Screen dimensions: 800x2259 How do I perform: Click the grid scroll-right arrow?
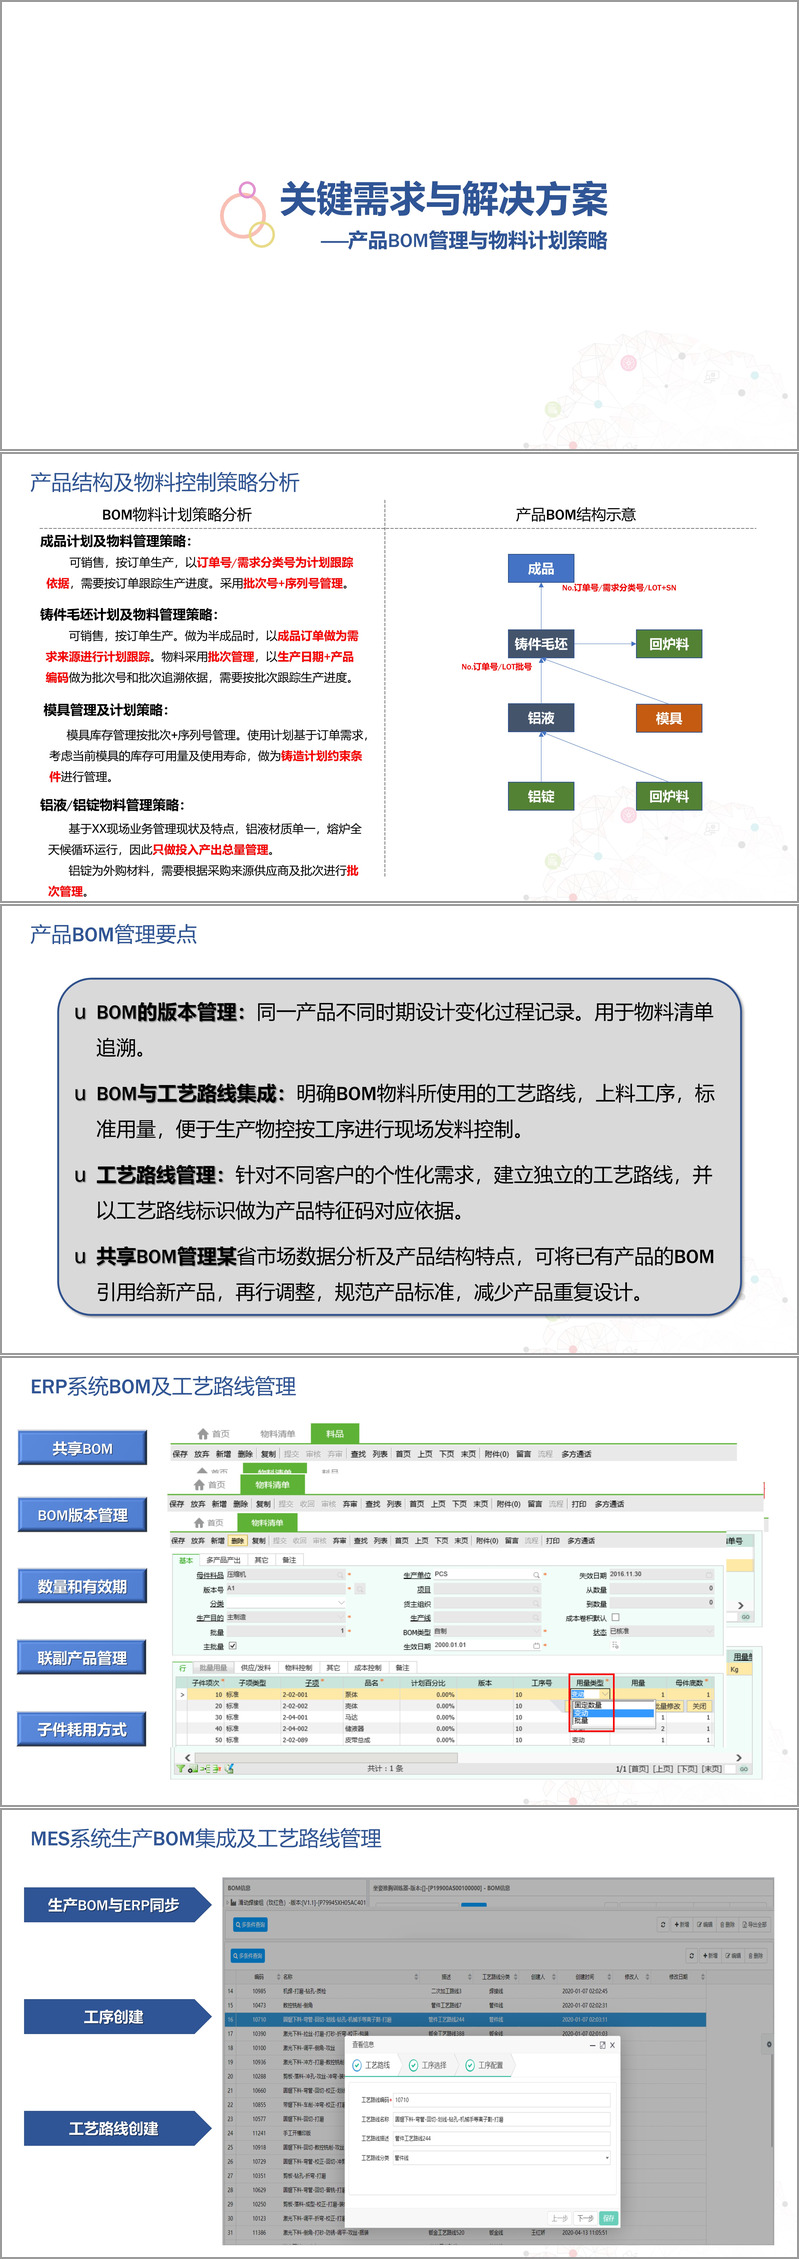739,1757
